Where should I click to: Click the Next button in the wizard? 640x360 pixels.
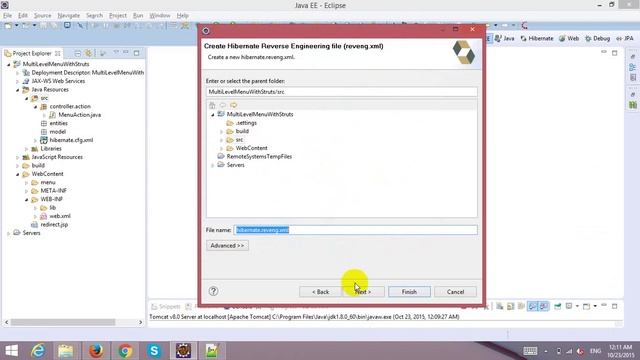(363, 292)
